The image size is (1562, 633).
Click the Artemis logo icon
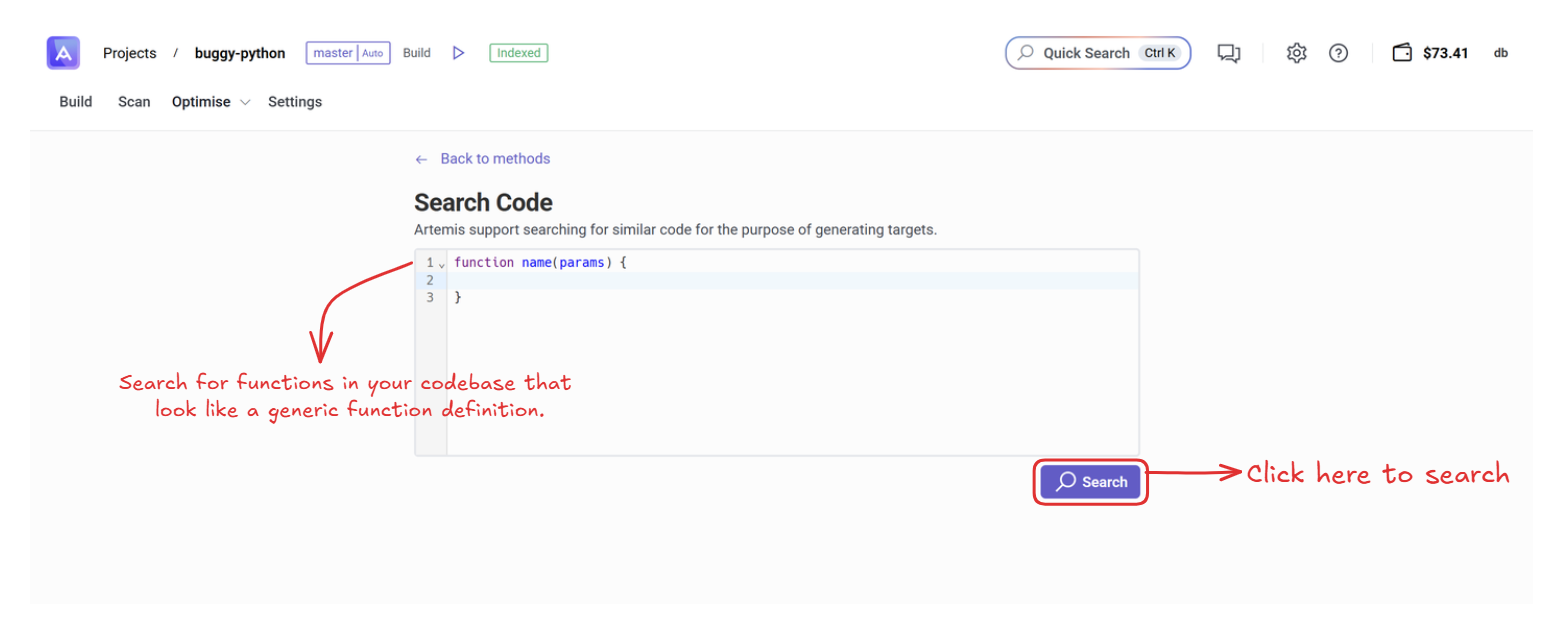[63, 53]
